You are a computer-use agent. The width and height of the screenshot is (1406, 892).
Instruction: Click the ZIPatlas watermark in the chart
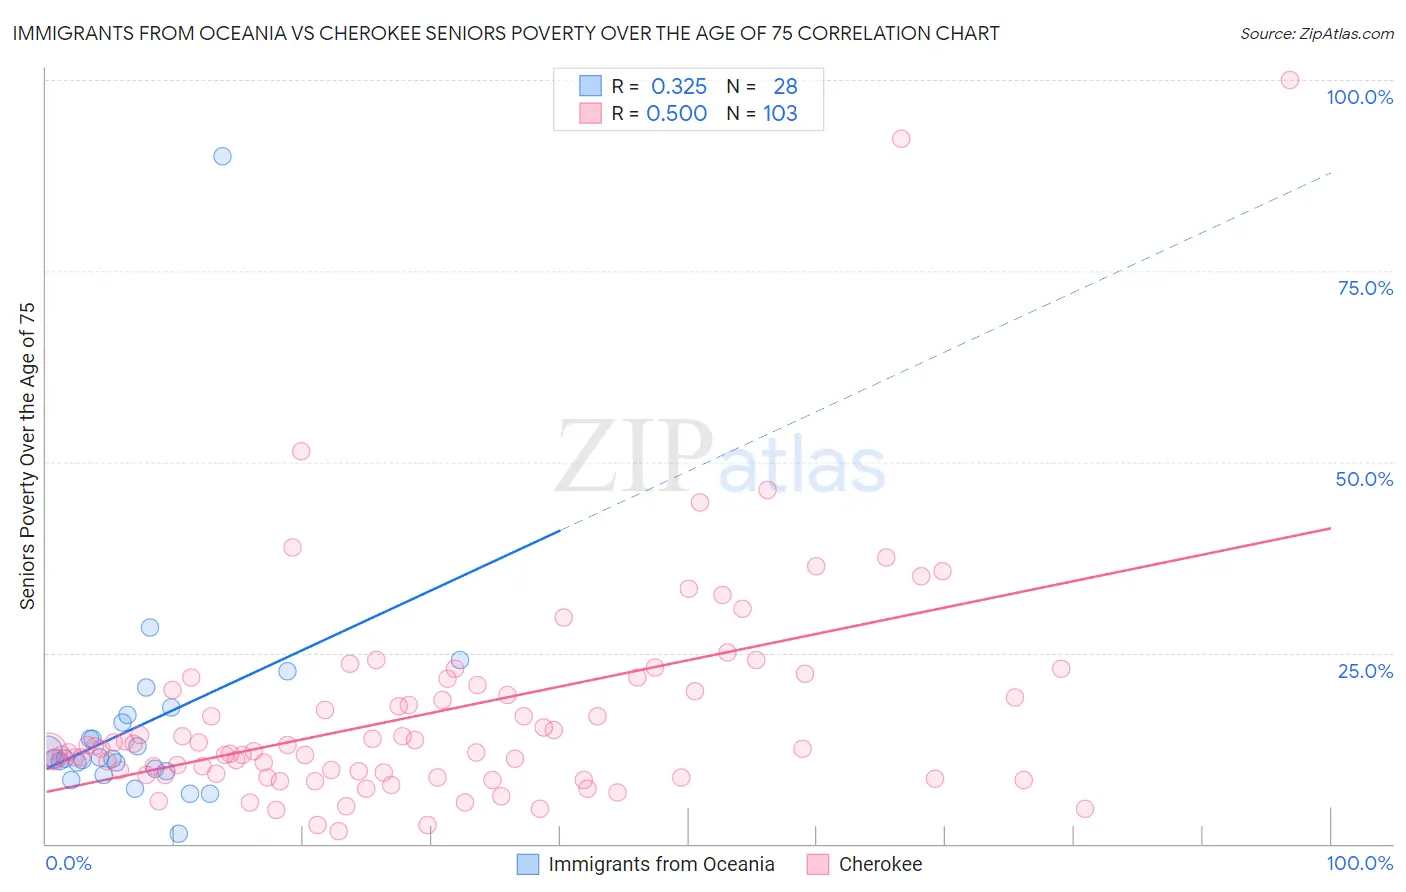pos(720,457)
